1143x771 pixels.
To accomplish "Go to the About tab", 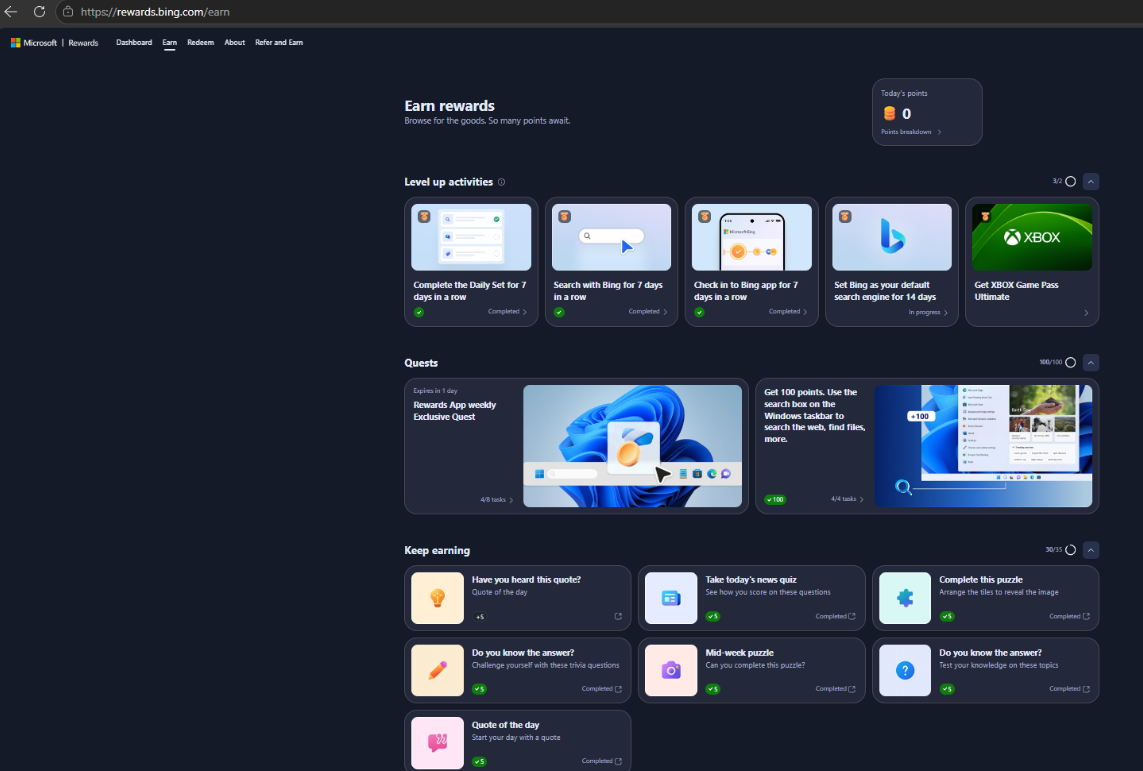I will click(x=235, y=43).
